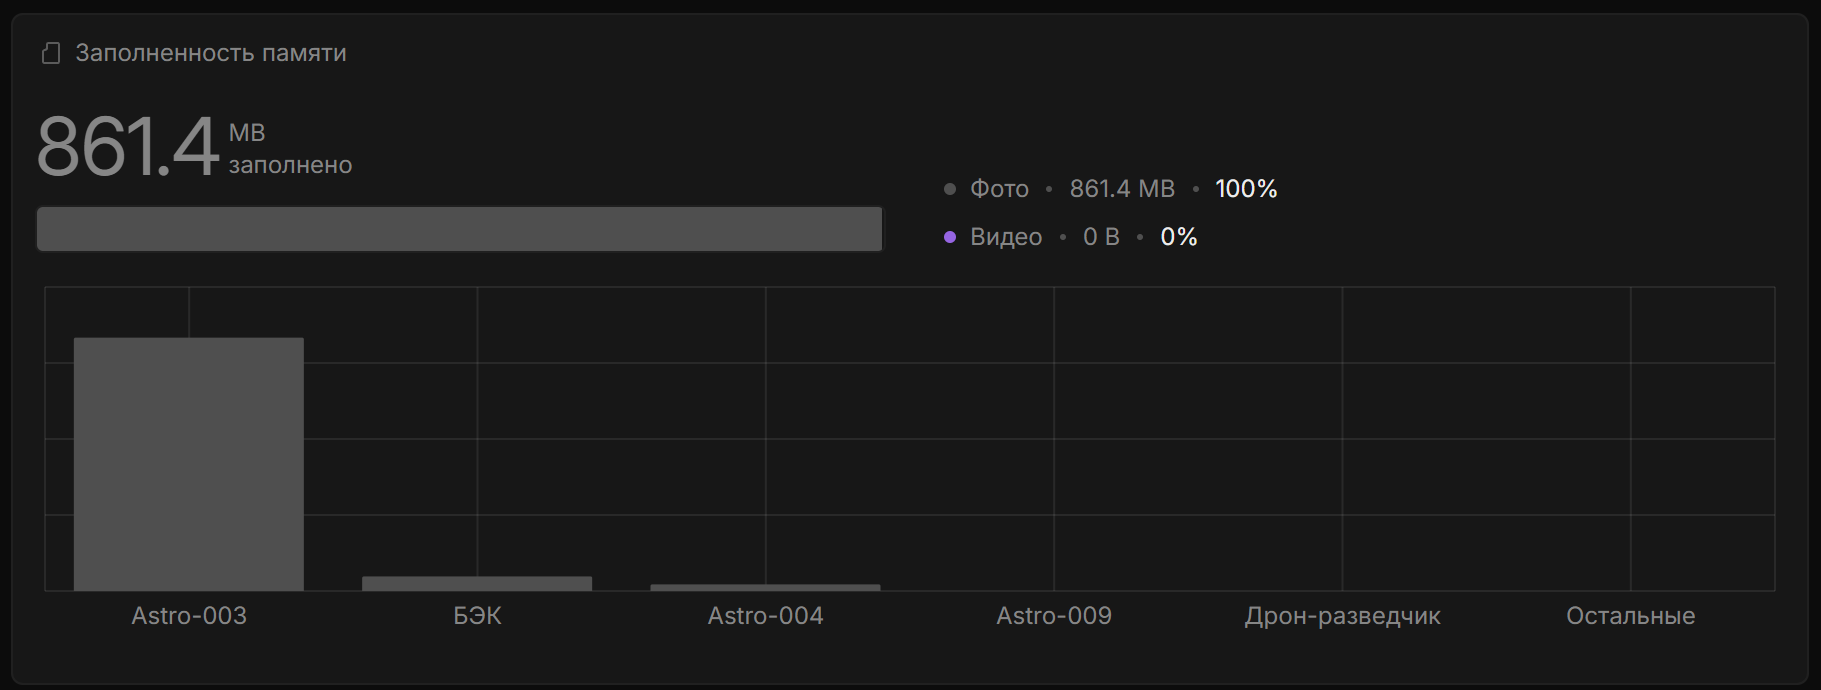Screen dimensions: 1821x690
Task: Click the purple Видео legend dot
Action: click(950, 237)
